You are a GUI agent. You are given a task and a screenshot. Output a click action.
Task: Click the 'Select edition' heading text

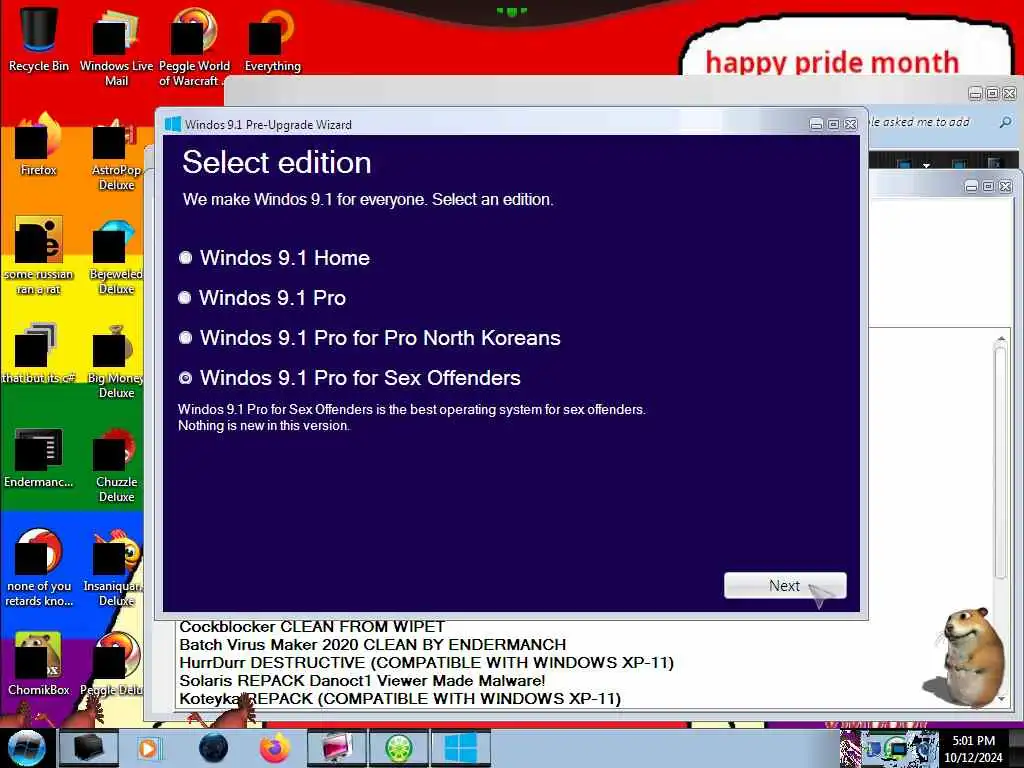[277, 162]
